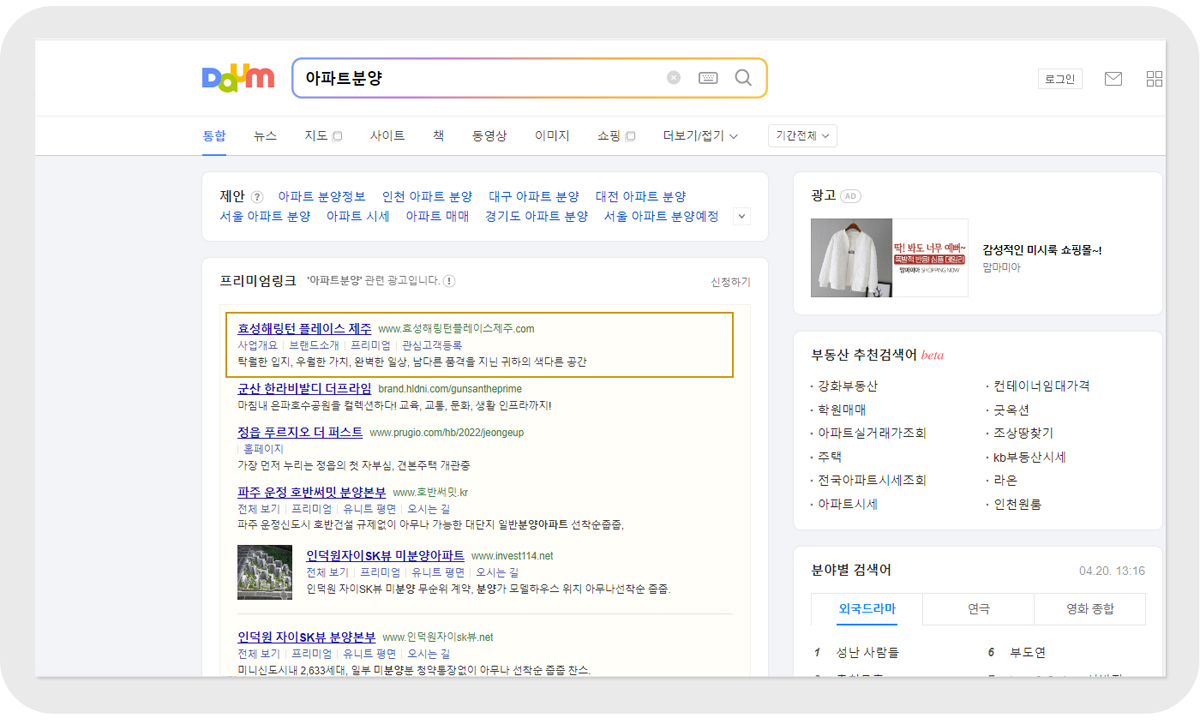Open 인덕원자이SK뷰 미분양아파트 result
Screen dimensions: 1200x724
coord(385,555)
